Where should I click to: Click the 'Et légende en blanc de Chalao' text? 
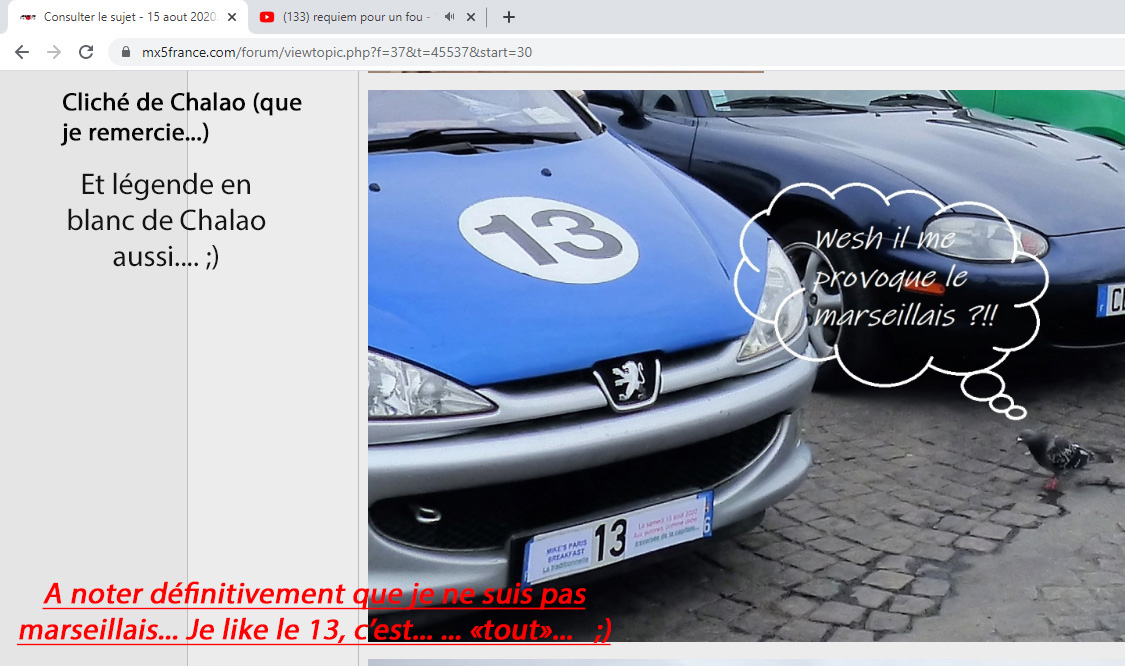[x=166, y=220]
